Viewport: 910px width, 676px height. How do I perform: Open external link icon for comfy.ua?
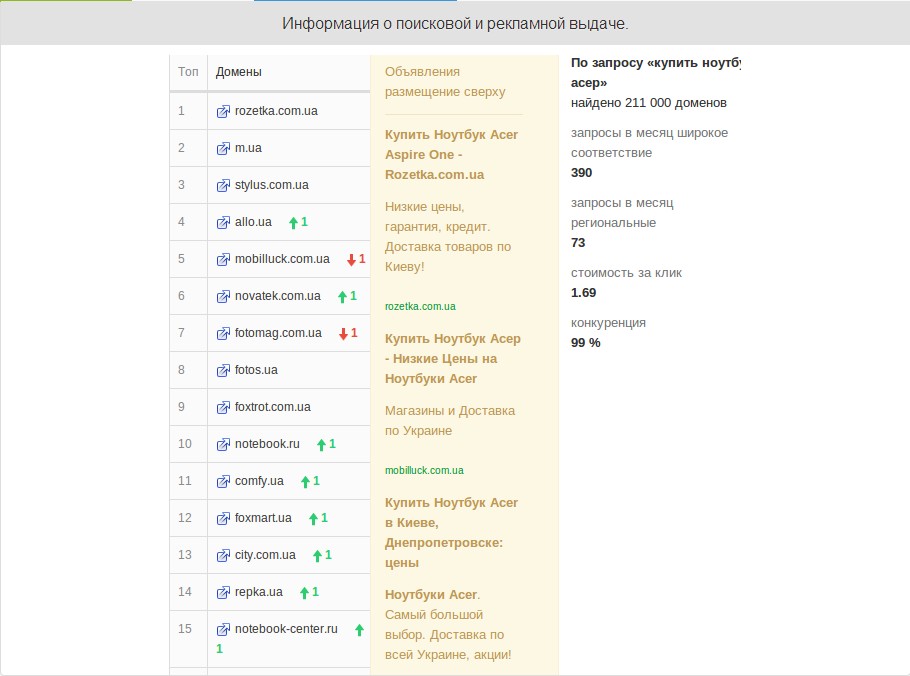click(223, 481)
